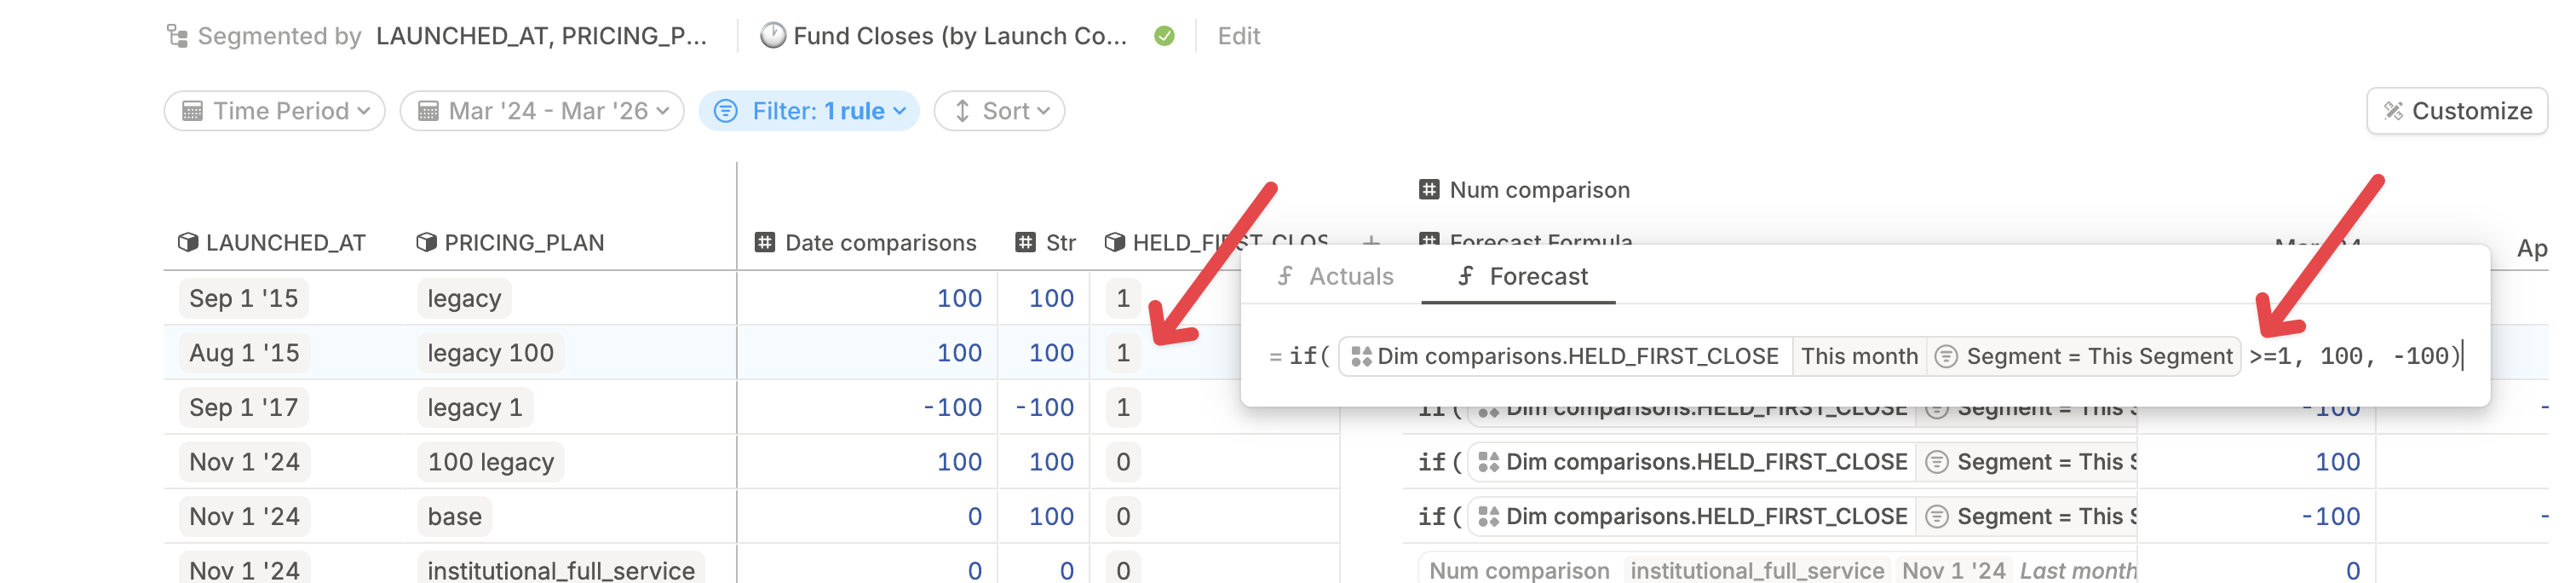Click HELD_FIRST_CLOSE value in legacy 100 row

click(1123, 353)
